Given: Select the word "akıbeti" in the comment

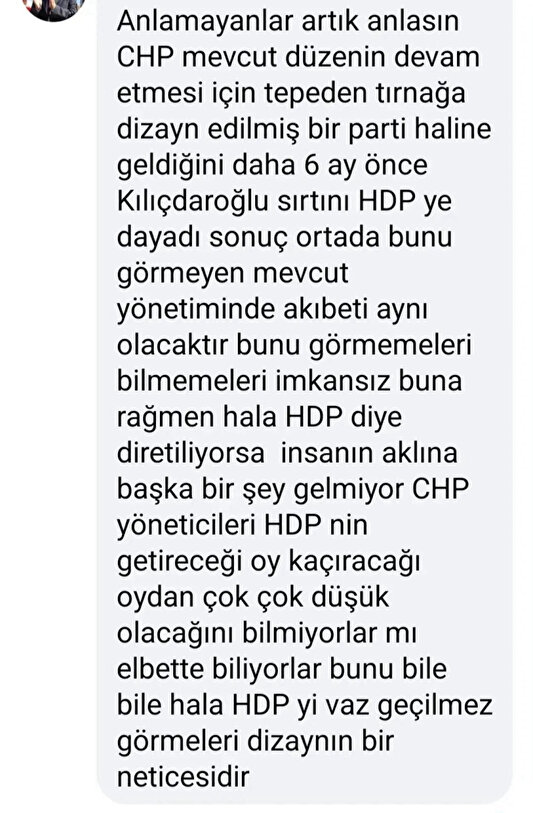Looking at the screenshot, I should pyautogui.click(x=326, y=309).
